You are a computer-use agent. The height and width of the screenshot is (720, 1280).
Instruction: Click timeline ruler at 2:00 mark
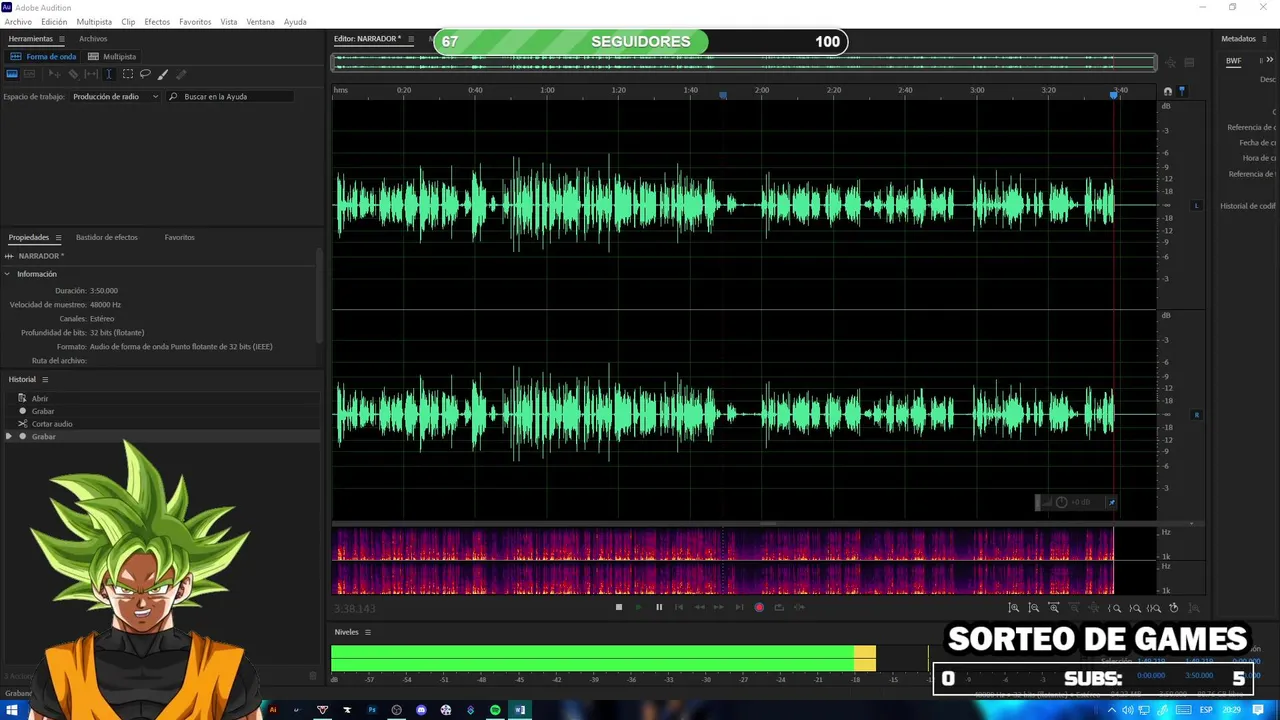tap(762, 90)
